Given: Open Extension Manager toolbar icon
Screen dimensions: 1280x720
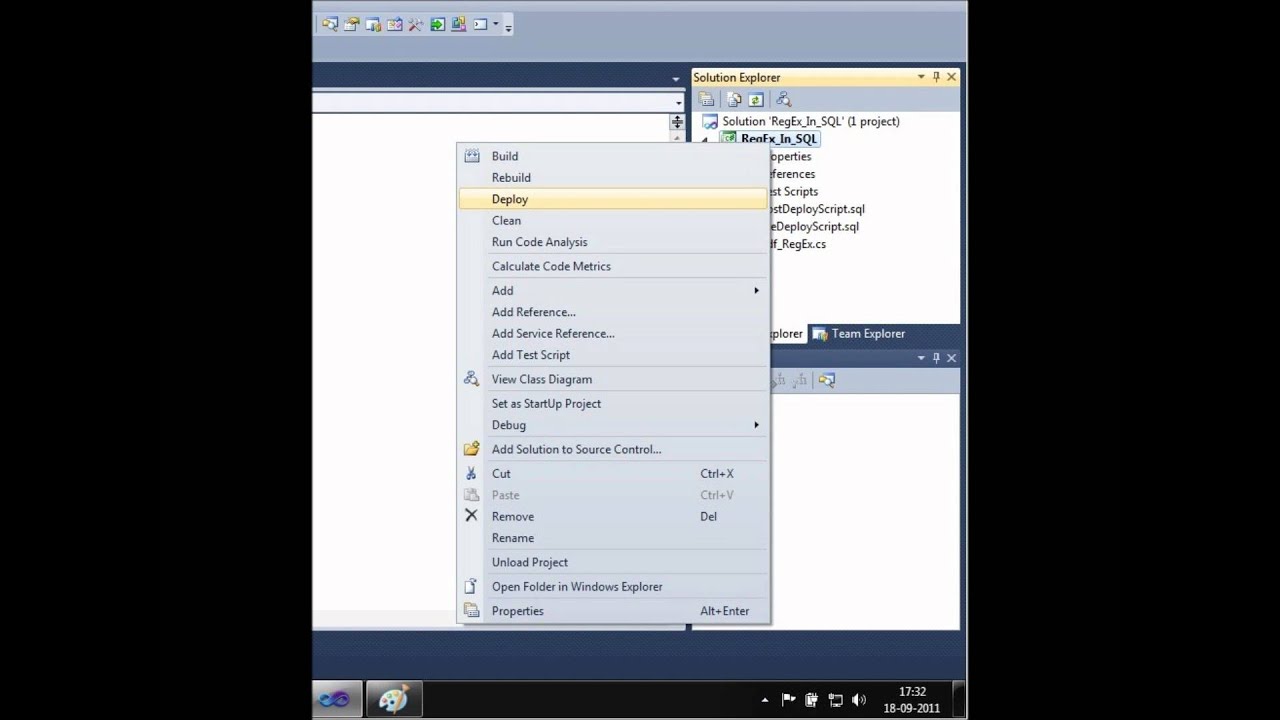Looking at the screenshot, I should [x=458, y=25].
